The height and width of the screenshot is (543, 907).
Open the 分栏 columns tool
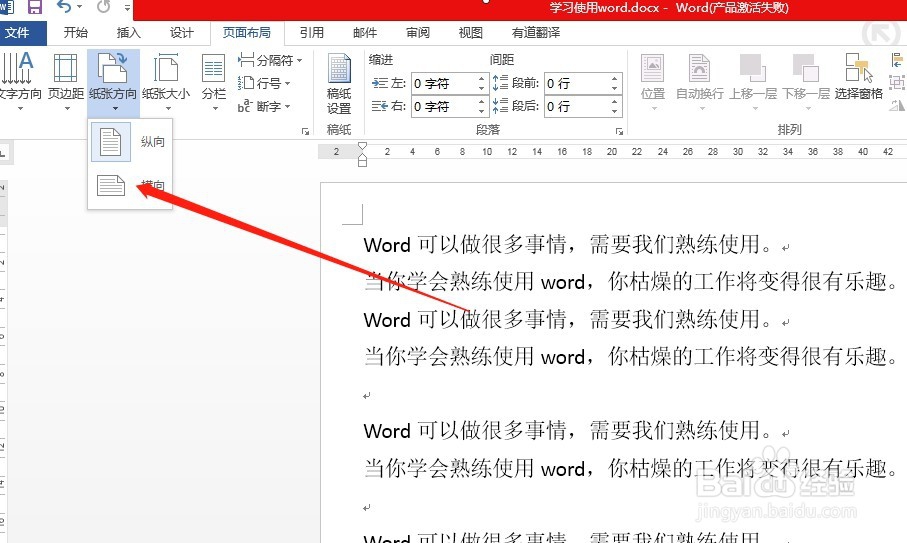coord(213,81)
